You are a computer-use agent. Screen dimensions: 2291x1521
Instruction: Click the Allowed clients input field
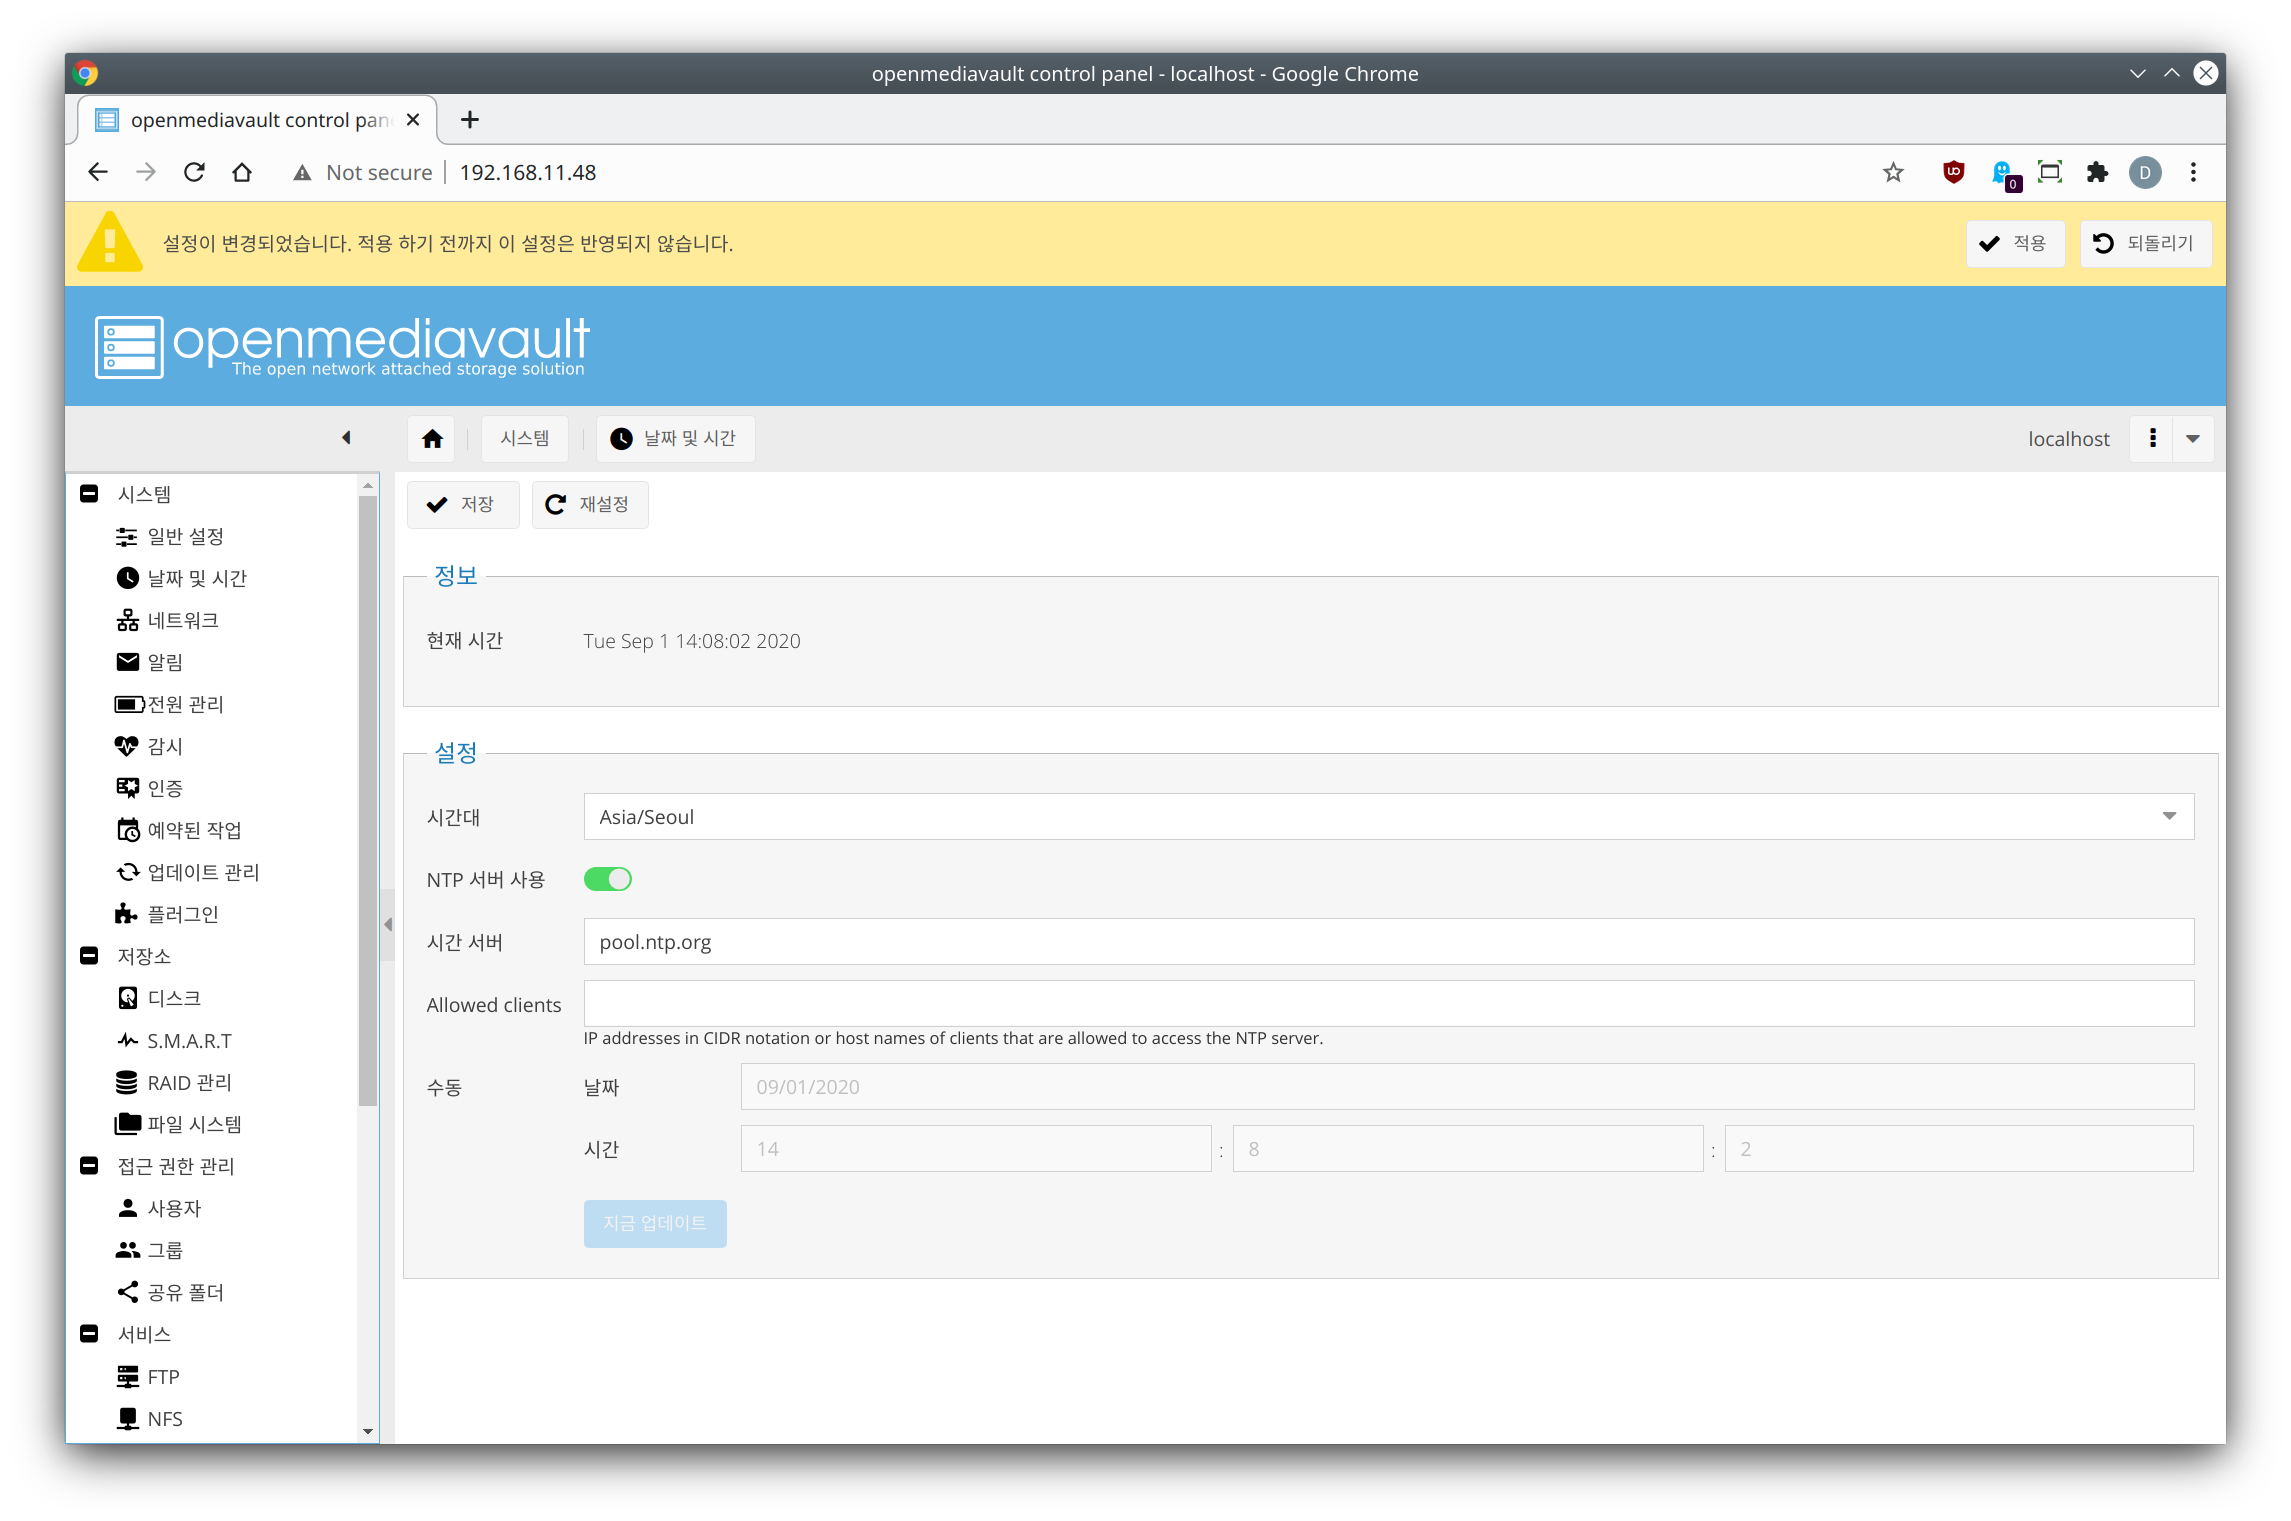(1388, 1004)
